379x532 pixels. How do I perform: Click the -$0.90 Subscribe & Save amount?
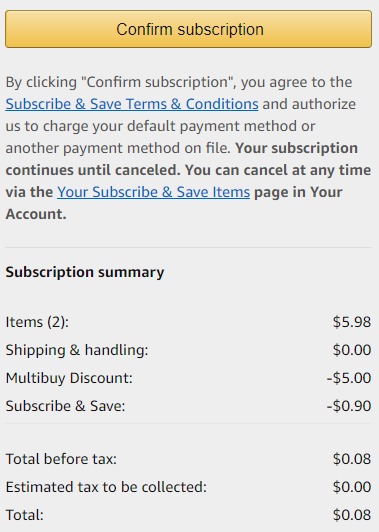349,406
